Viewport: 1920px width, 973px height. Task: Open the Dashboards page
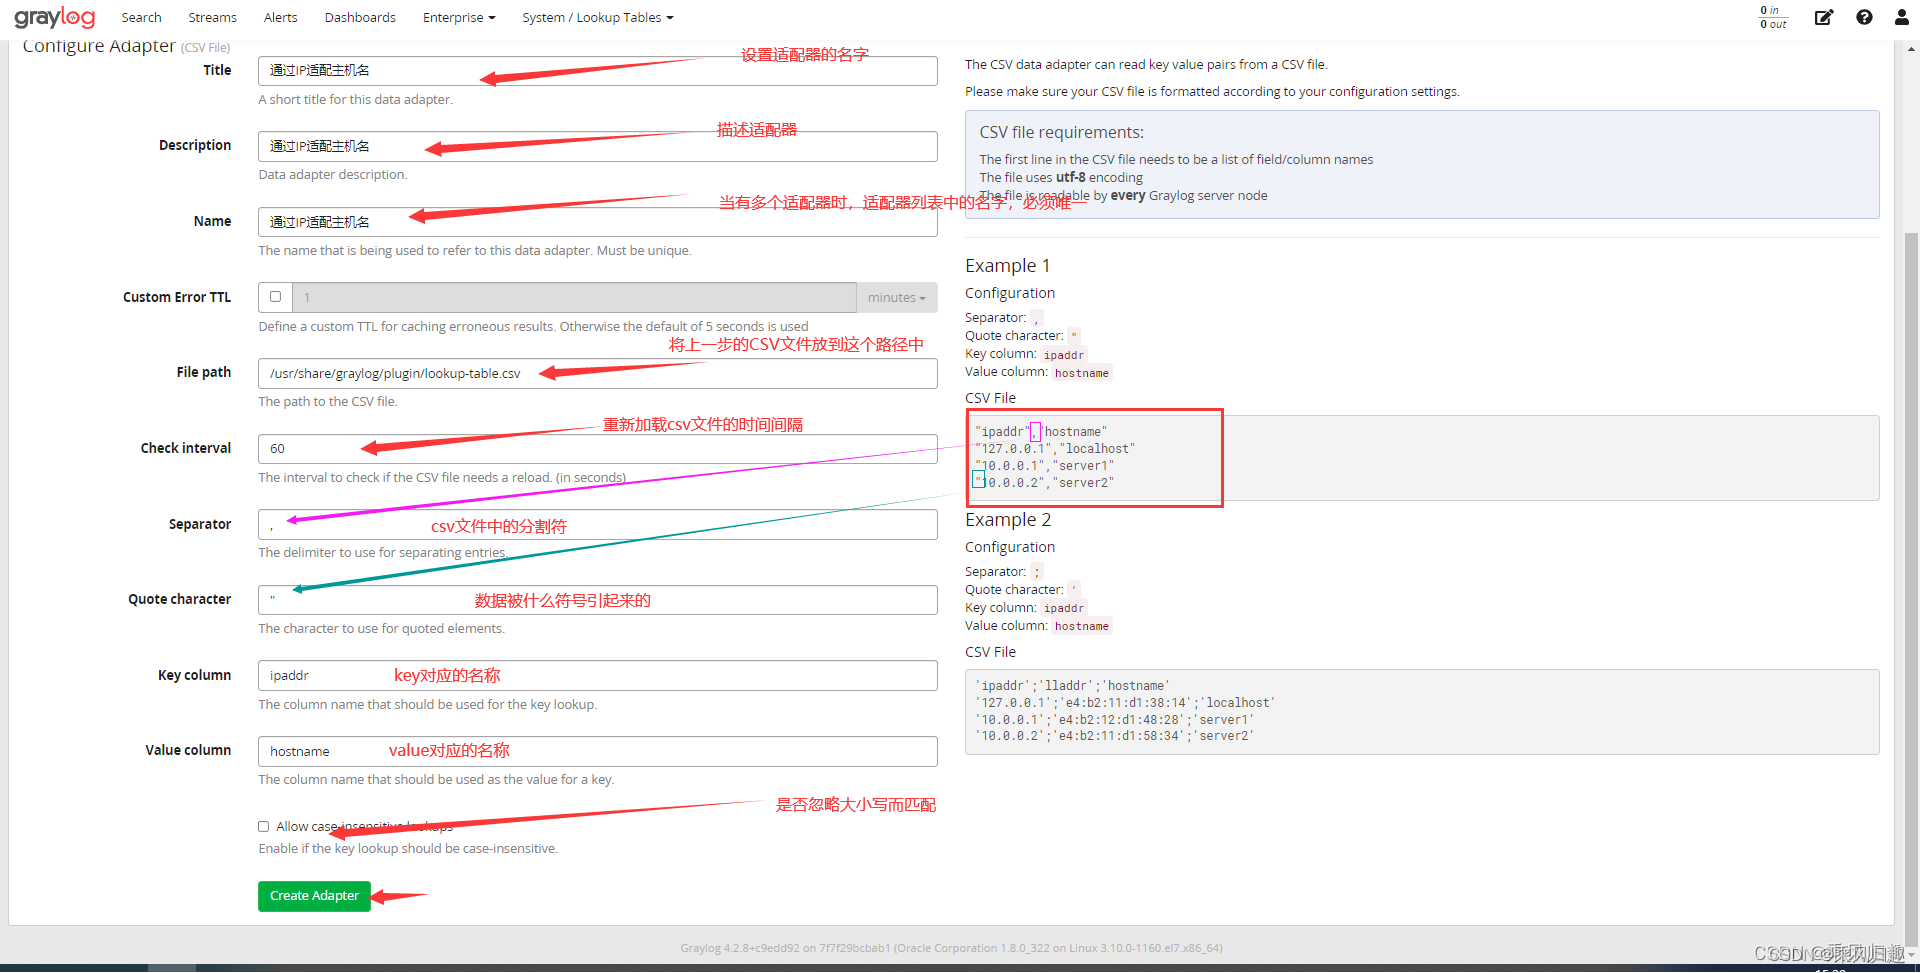point(360,17)
